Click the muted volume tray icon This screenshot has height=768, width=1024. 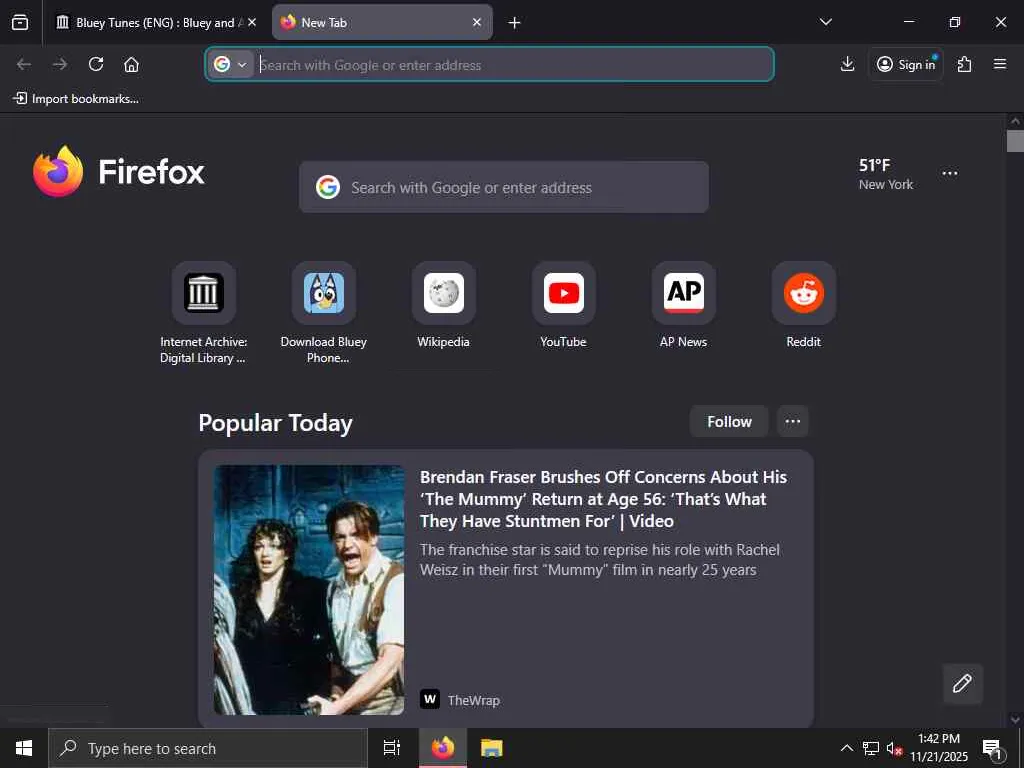893,748
